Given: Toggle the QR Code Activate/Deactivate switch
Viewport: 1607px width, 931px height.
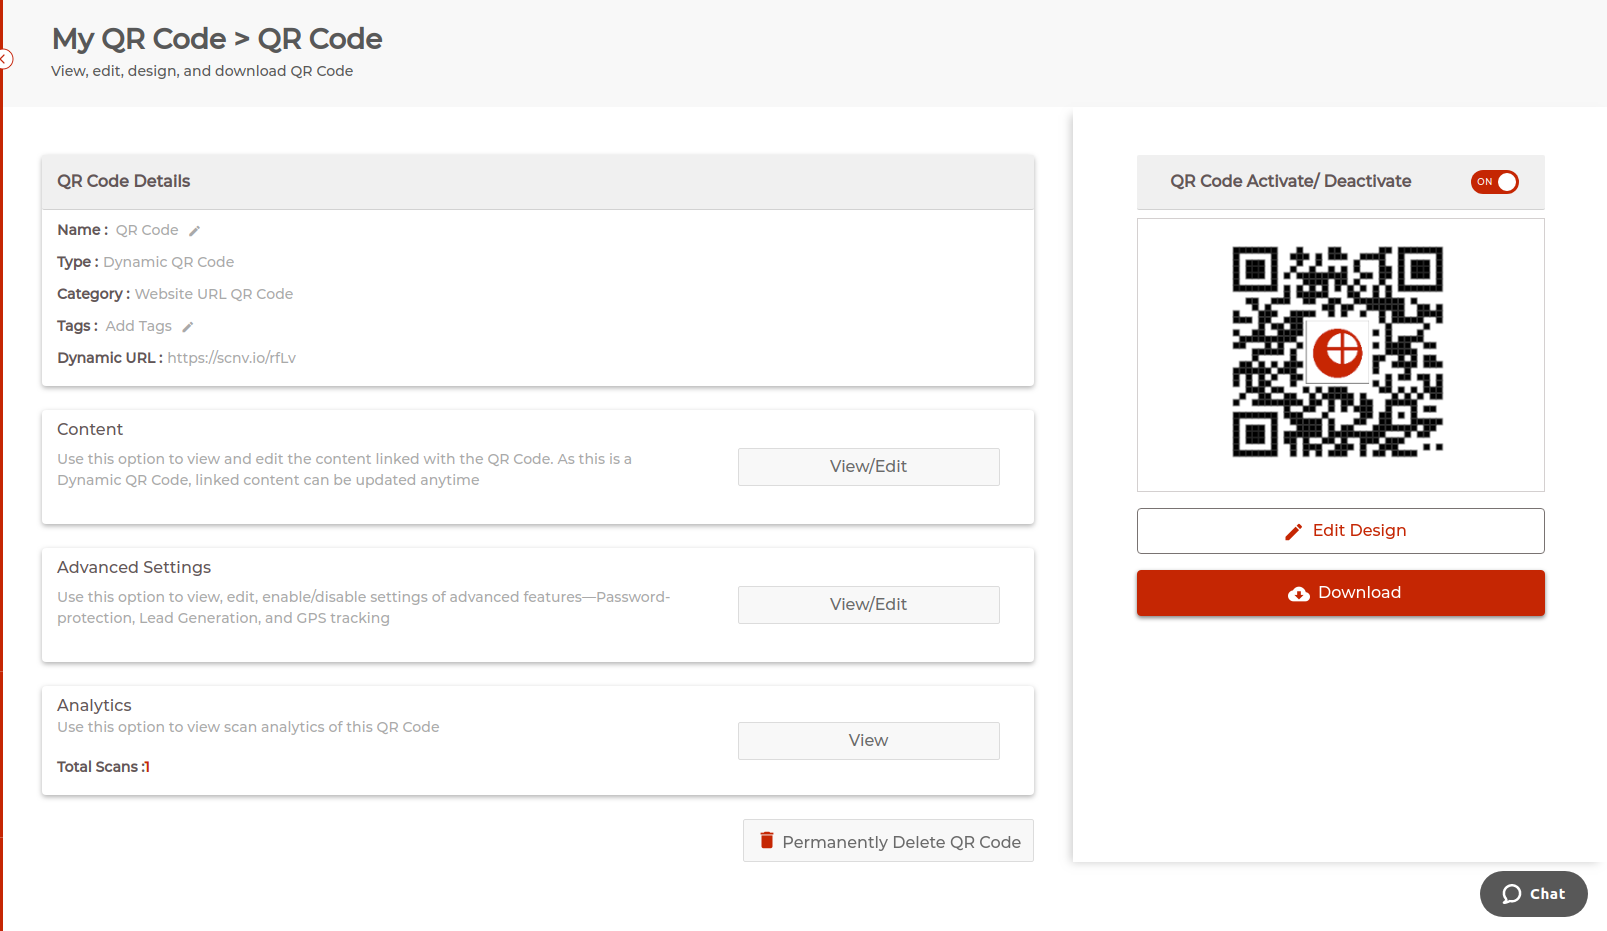Looking at the screenshot, I should [1495, 182].
